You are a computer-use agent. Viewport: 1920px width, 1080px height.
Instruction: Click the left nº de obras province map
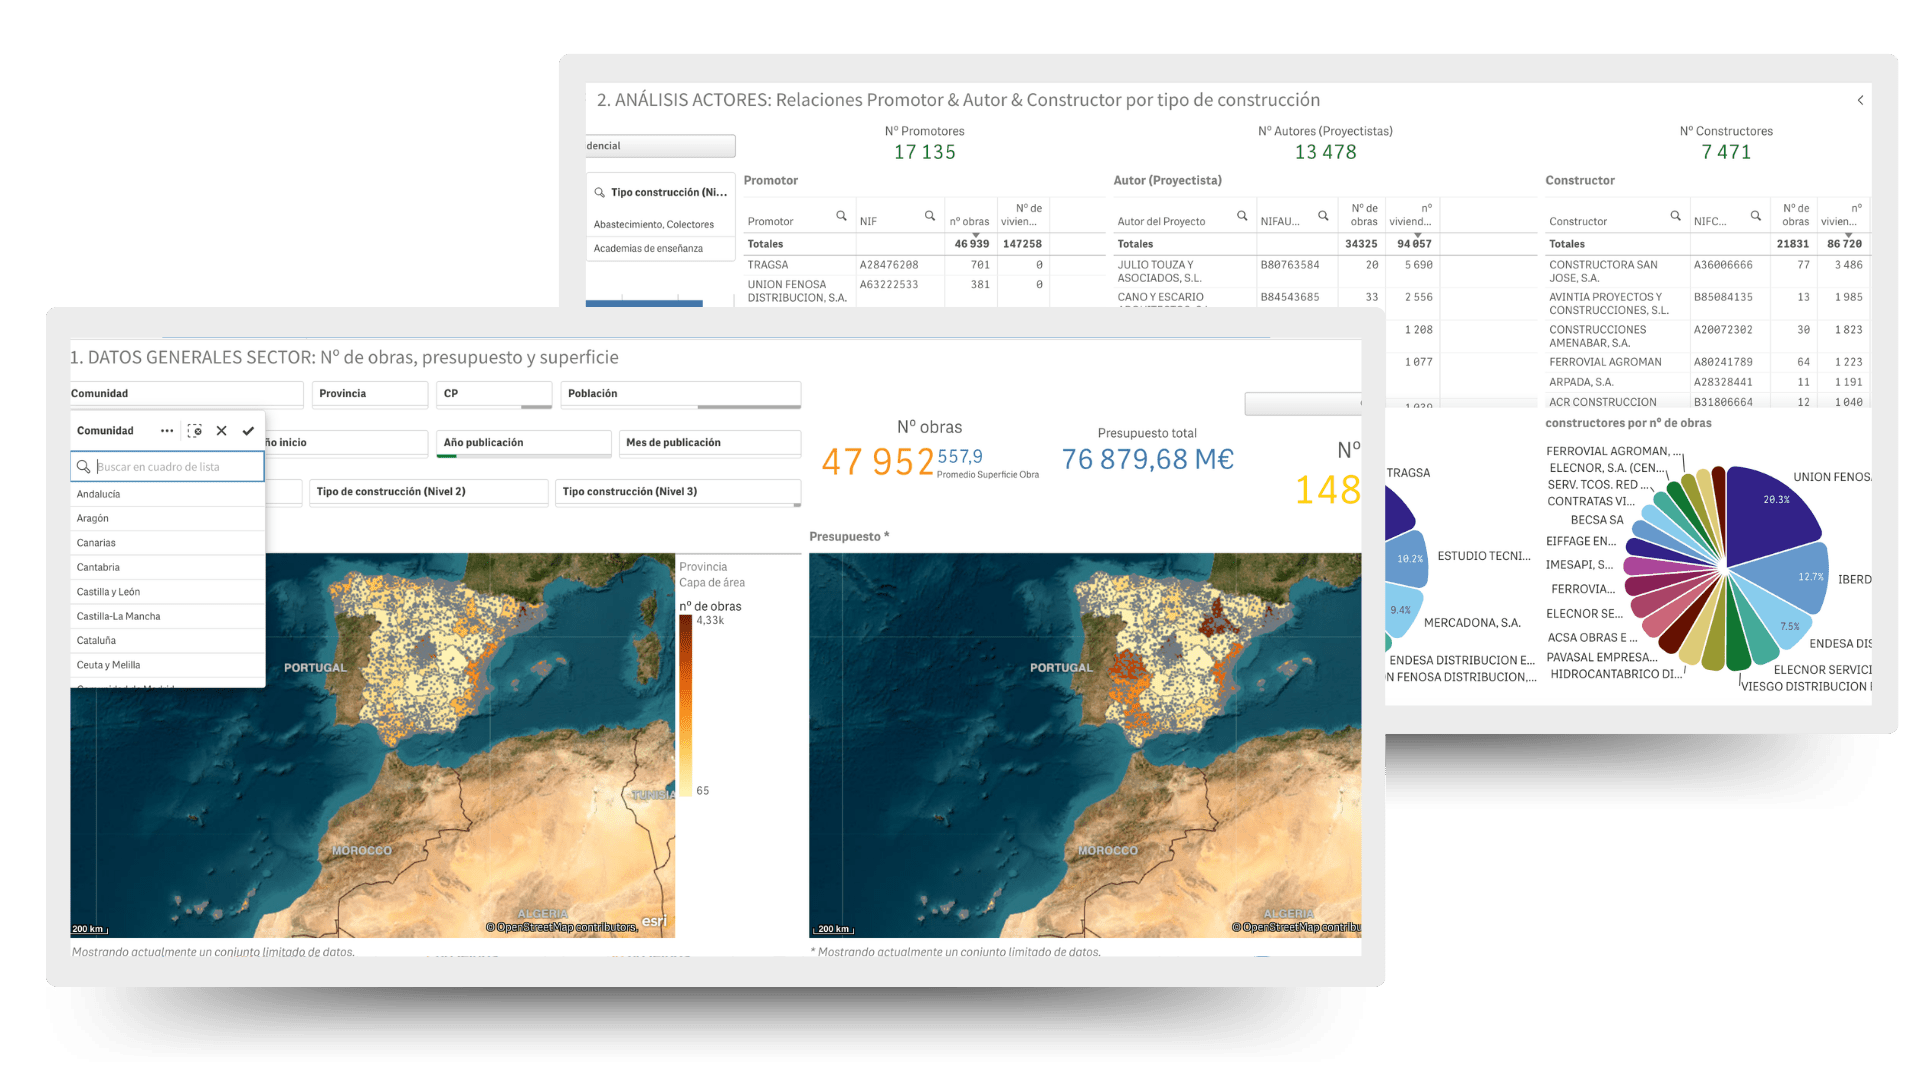tap(372, 745)
